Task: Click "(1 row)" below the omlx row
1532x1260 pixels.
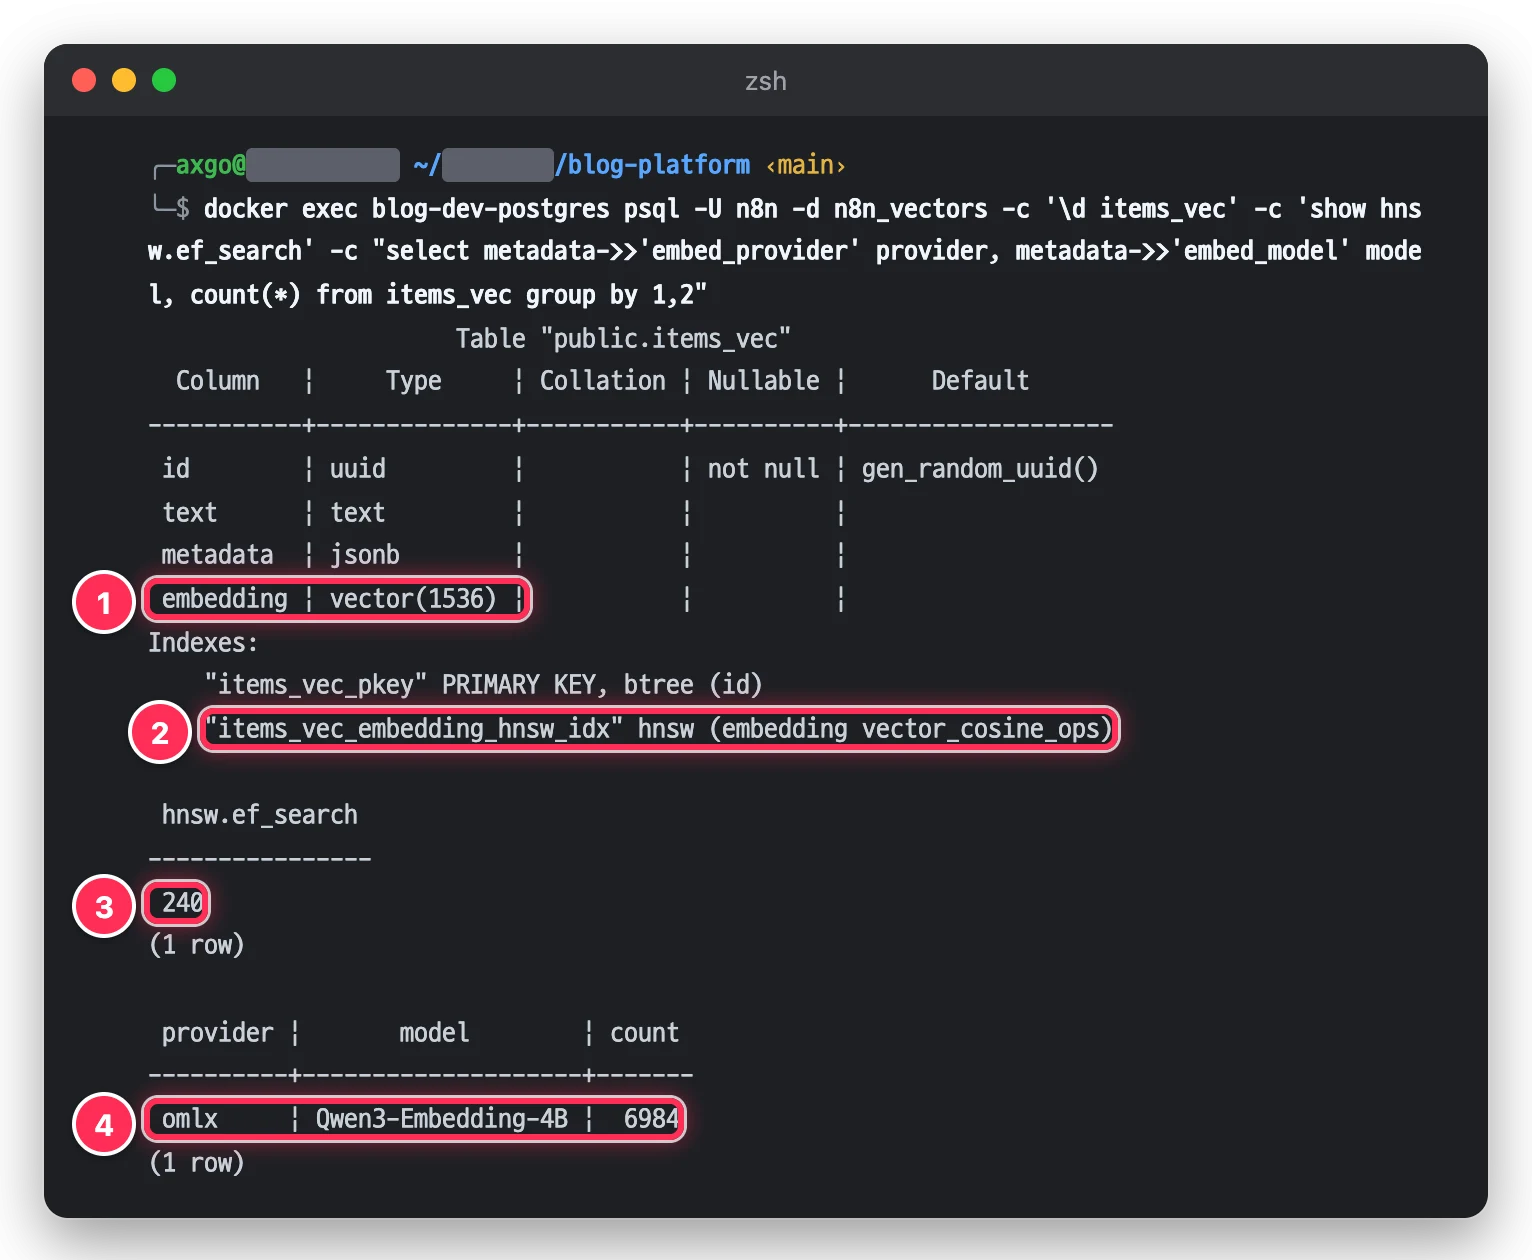Action: (x=197, y=1163)
